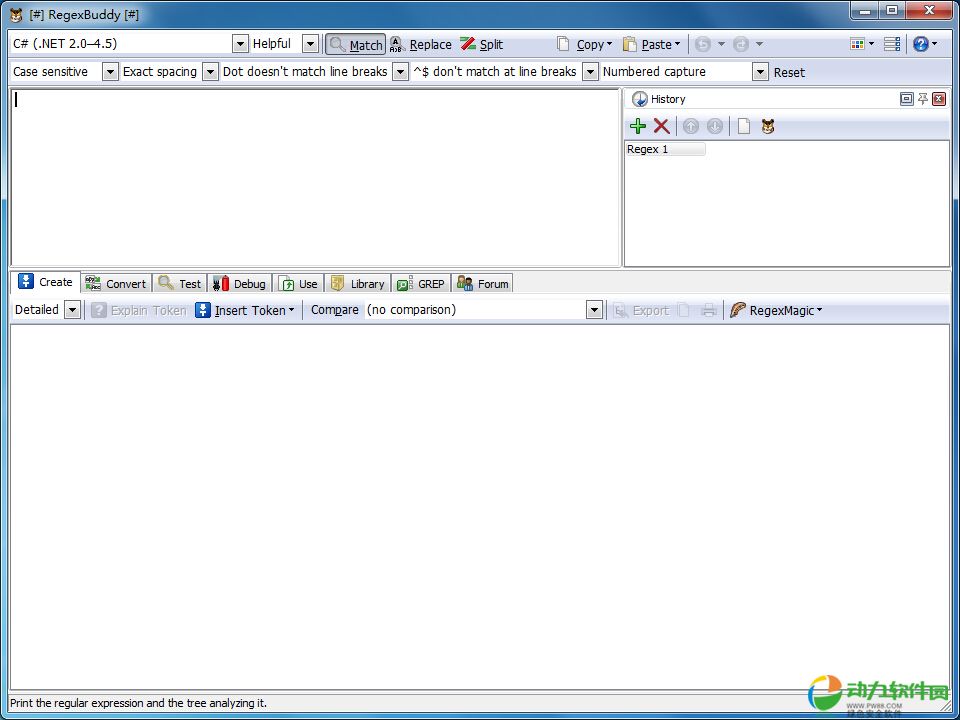
Task: Click the blank page clear history icon
Action: [x=743, y=126]
